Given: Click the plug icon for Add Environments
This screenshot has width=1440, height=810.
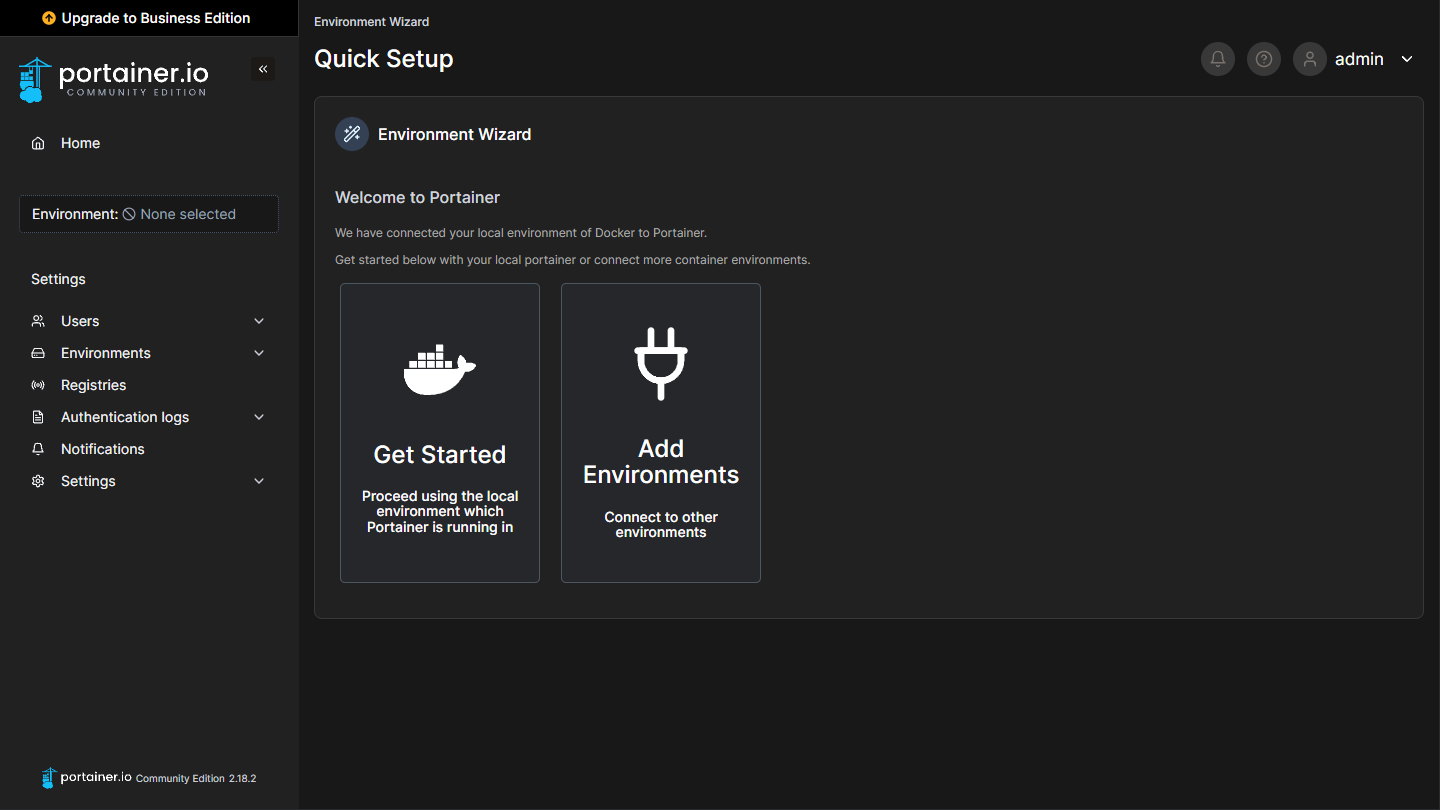Looking at the screenshot, I should coord(661,363).
